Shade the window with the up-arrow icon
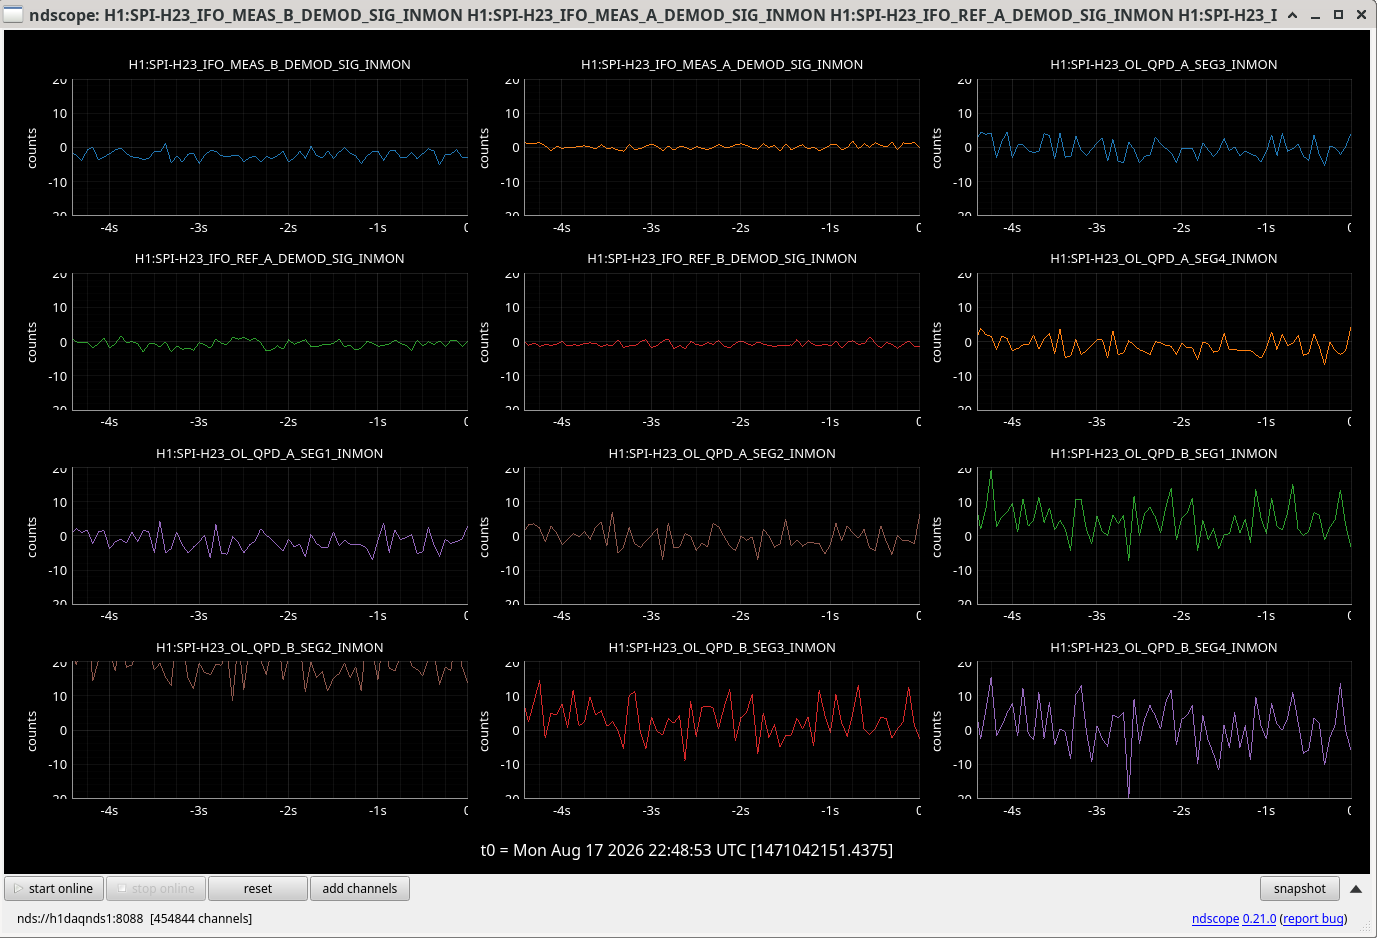1377x938 pixels. pyautogui.click(x=1292, y=15)
